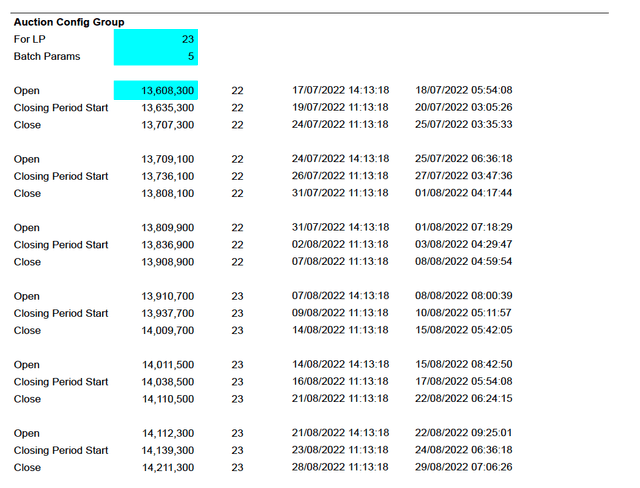Select block value 14,038,500

coord(168,382)
